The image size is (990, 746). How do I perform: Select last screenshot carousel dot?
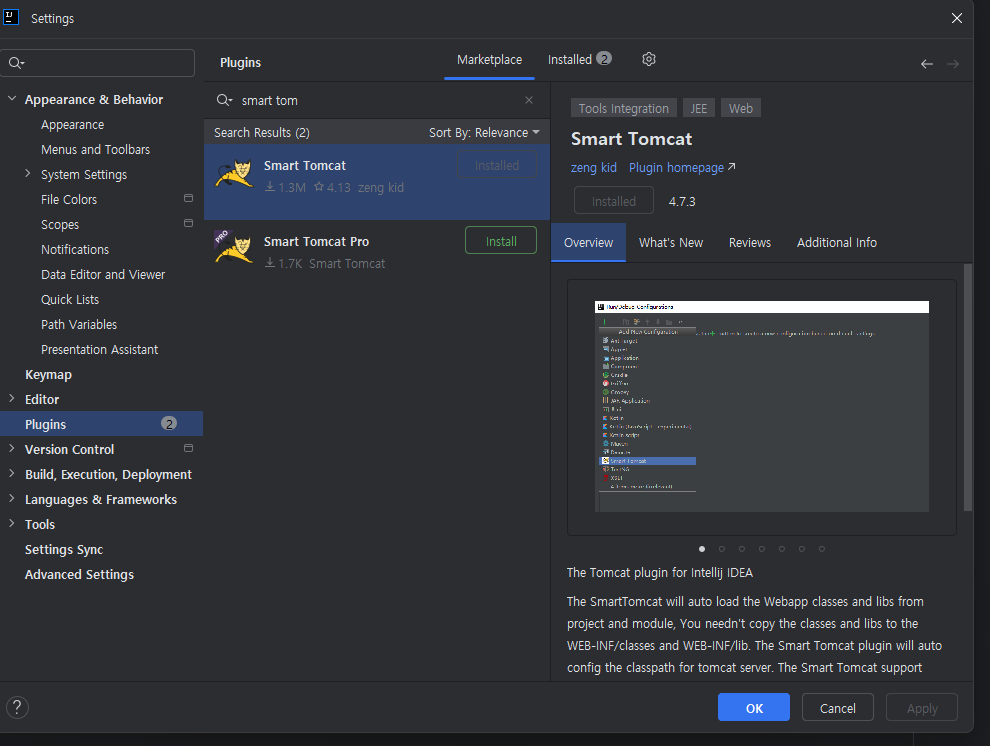(821, 549)
